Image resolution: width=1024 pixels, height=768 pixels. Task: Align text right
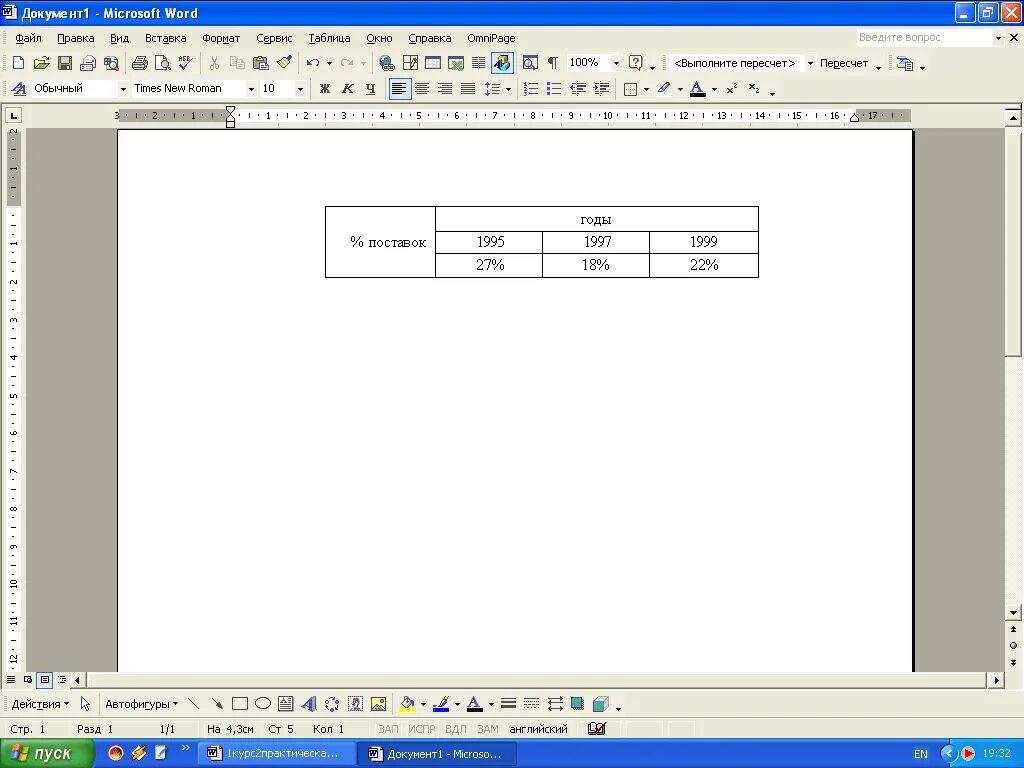[x=445, y=89]
